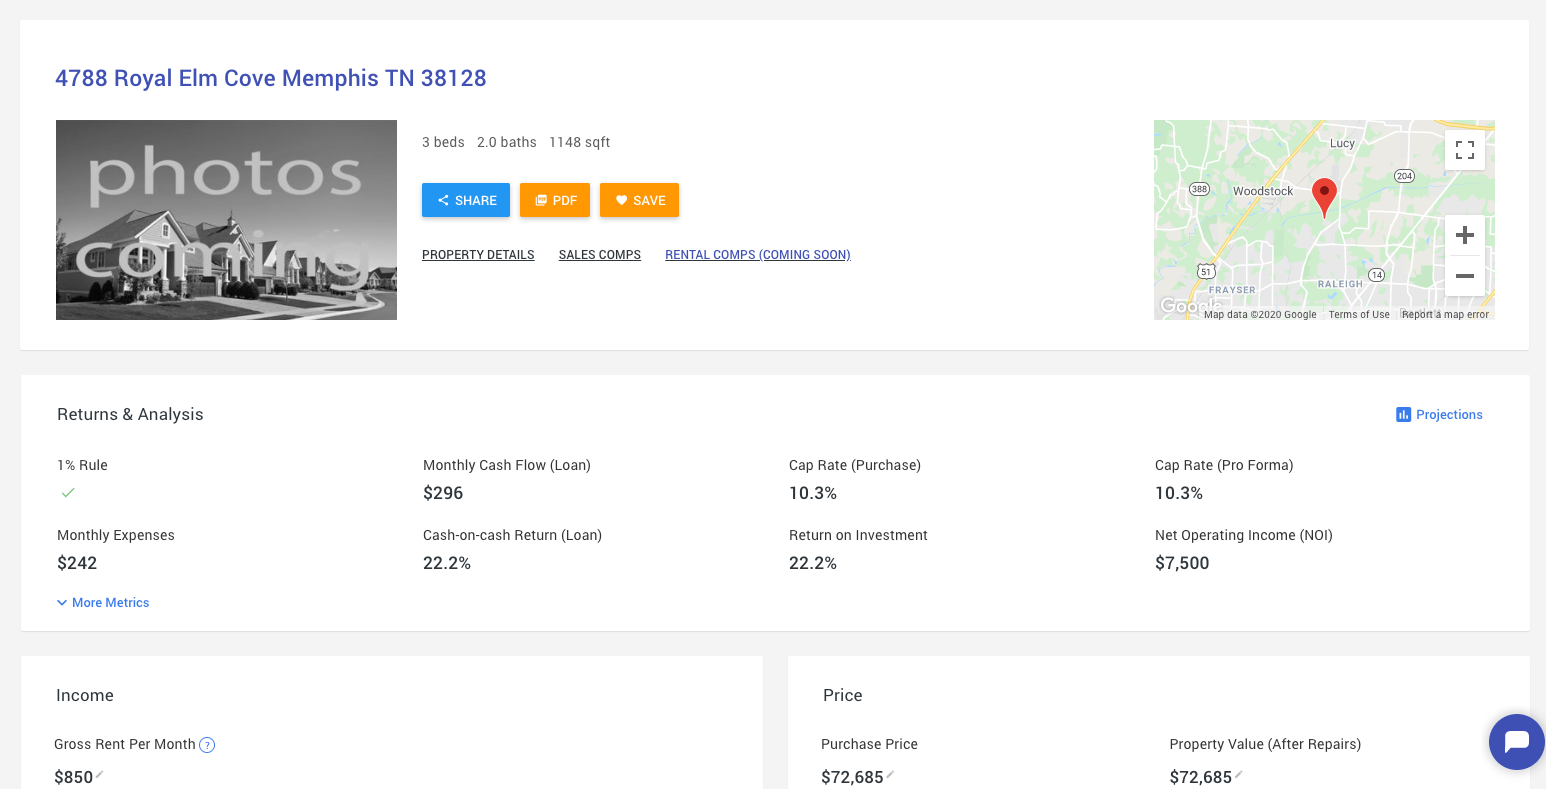
Task: Share this property listing
Action: 466,200
